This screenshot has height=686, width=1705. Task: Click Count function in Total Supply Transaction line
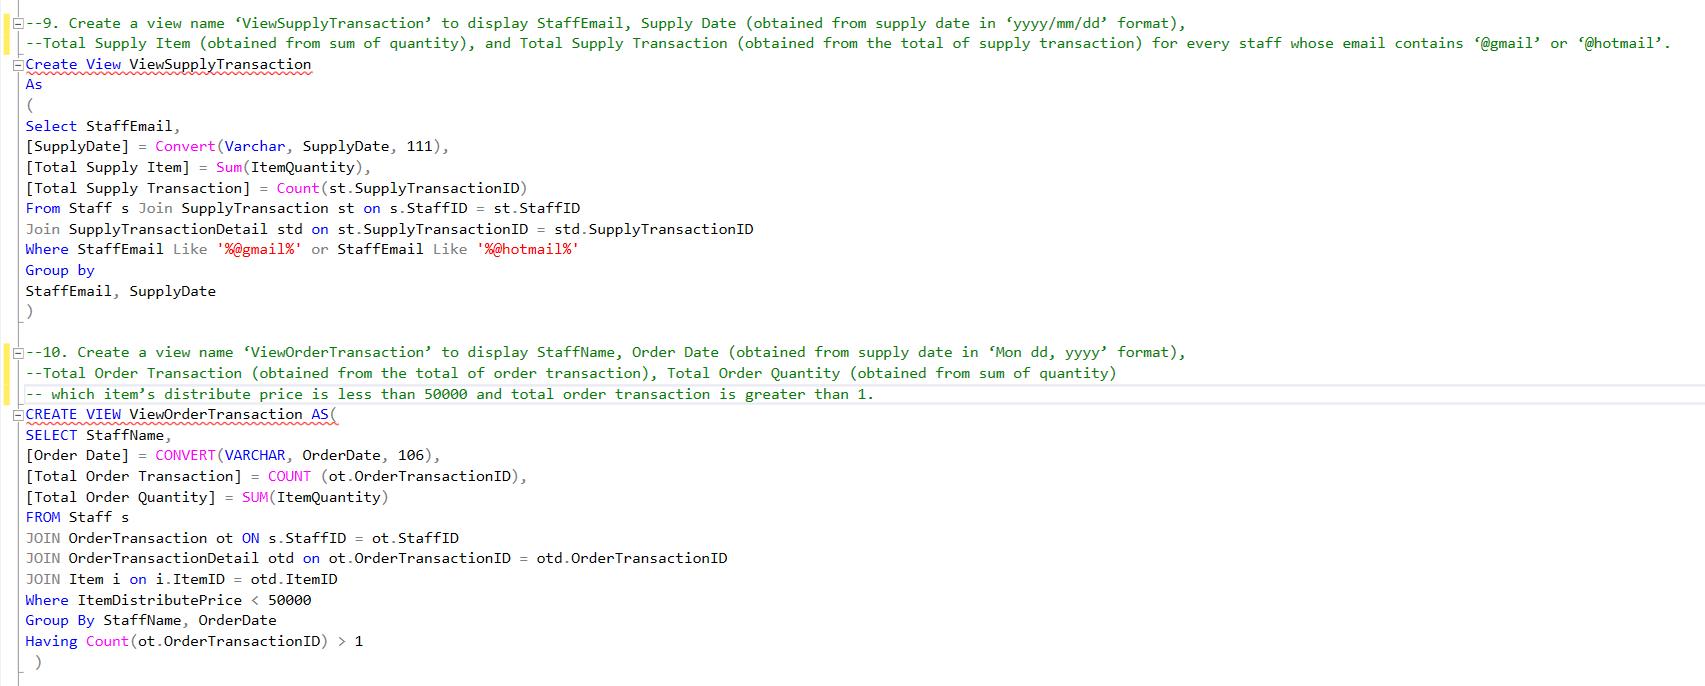click(x=297, y=188)
